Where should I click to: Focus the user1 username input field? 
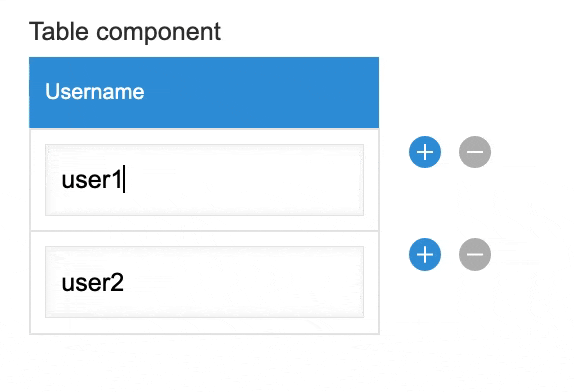coord(204,180)
